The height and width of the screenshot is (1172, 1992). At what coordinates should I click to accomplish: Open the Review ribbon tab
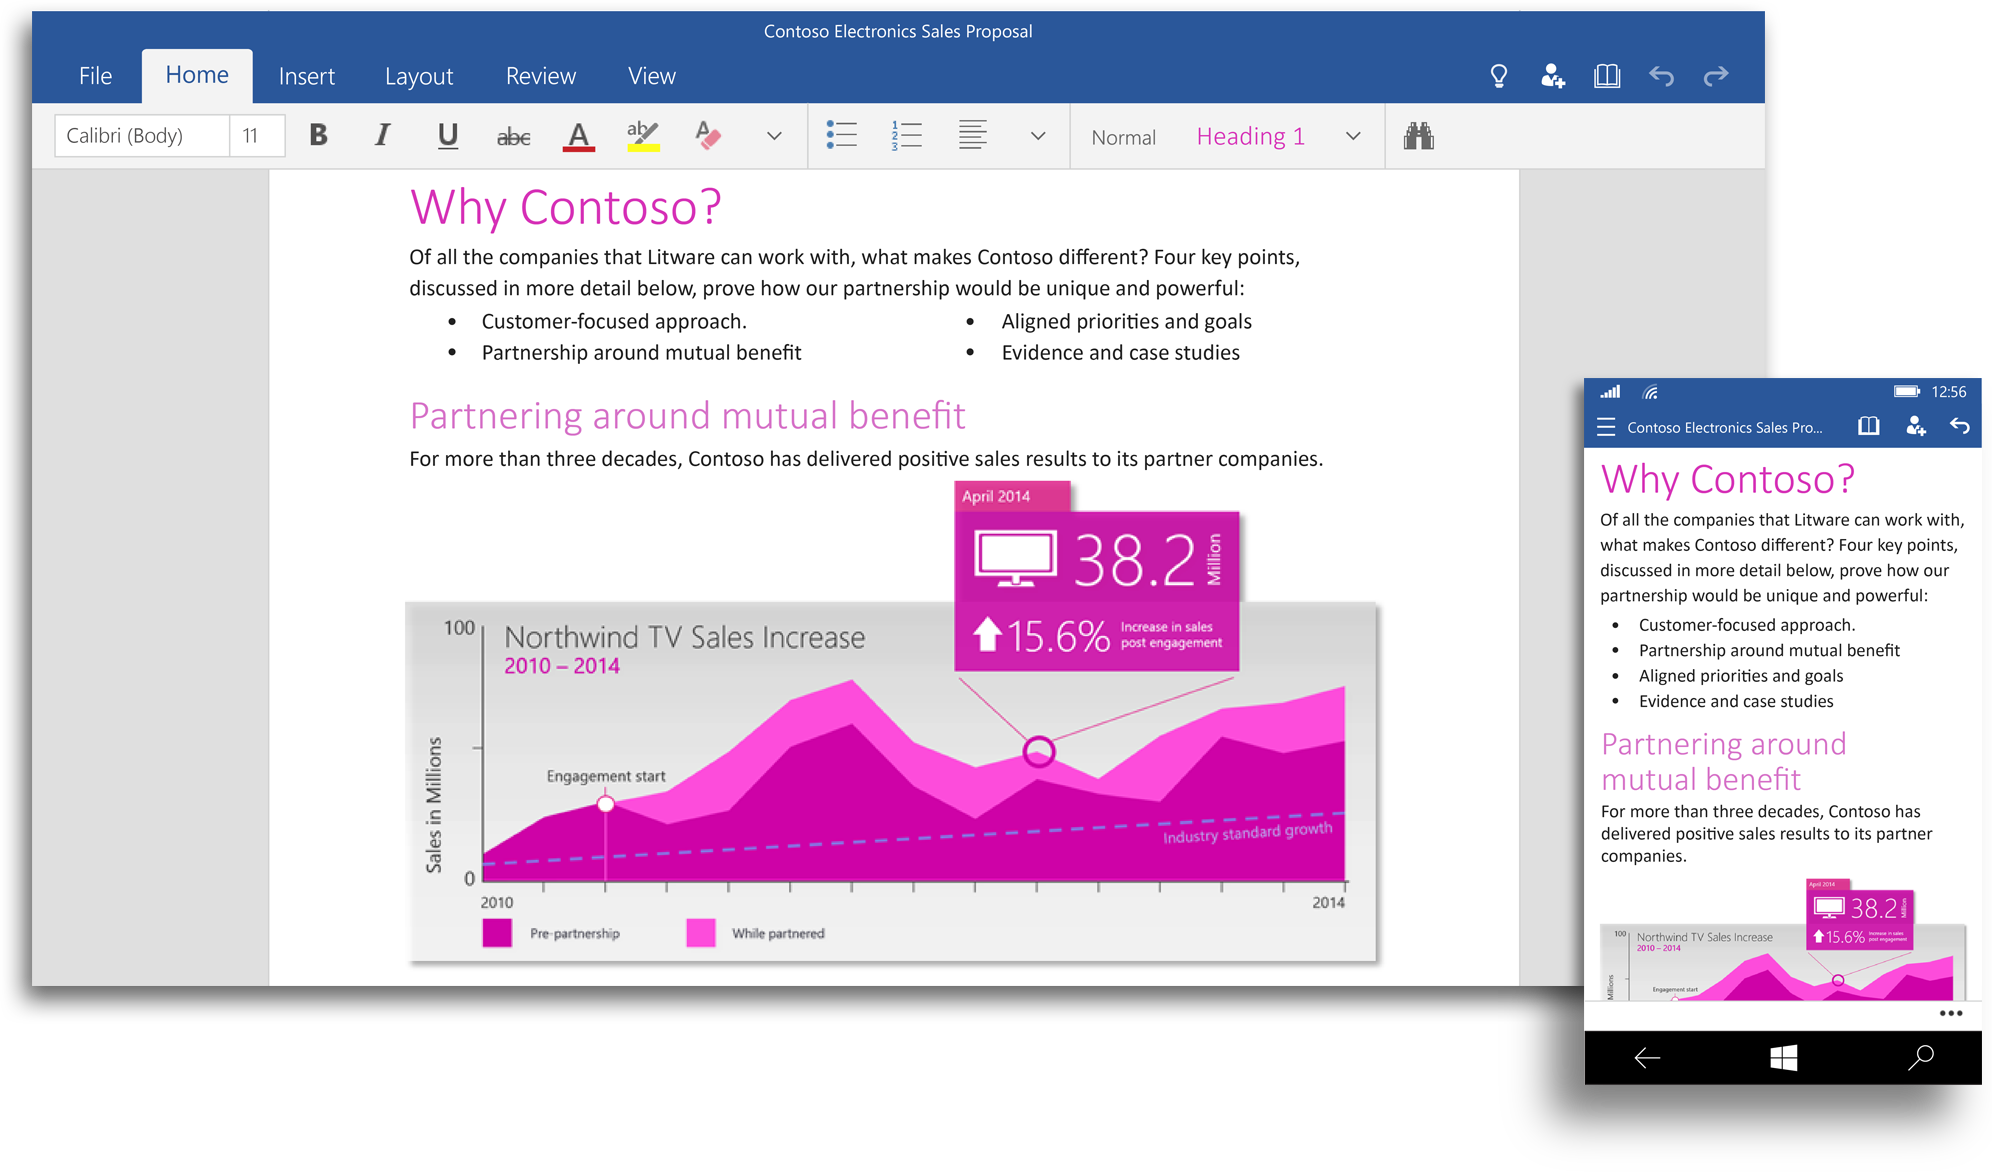[541, 75]
